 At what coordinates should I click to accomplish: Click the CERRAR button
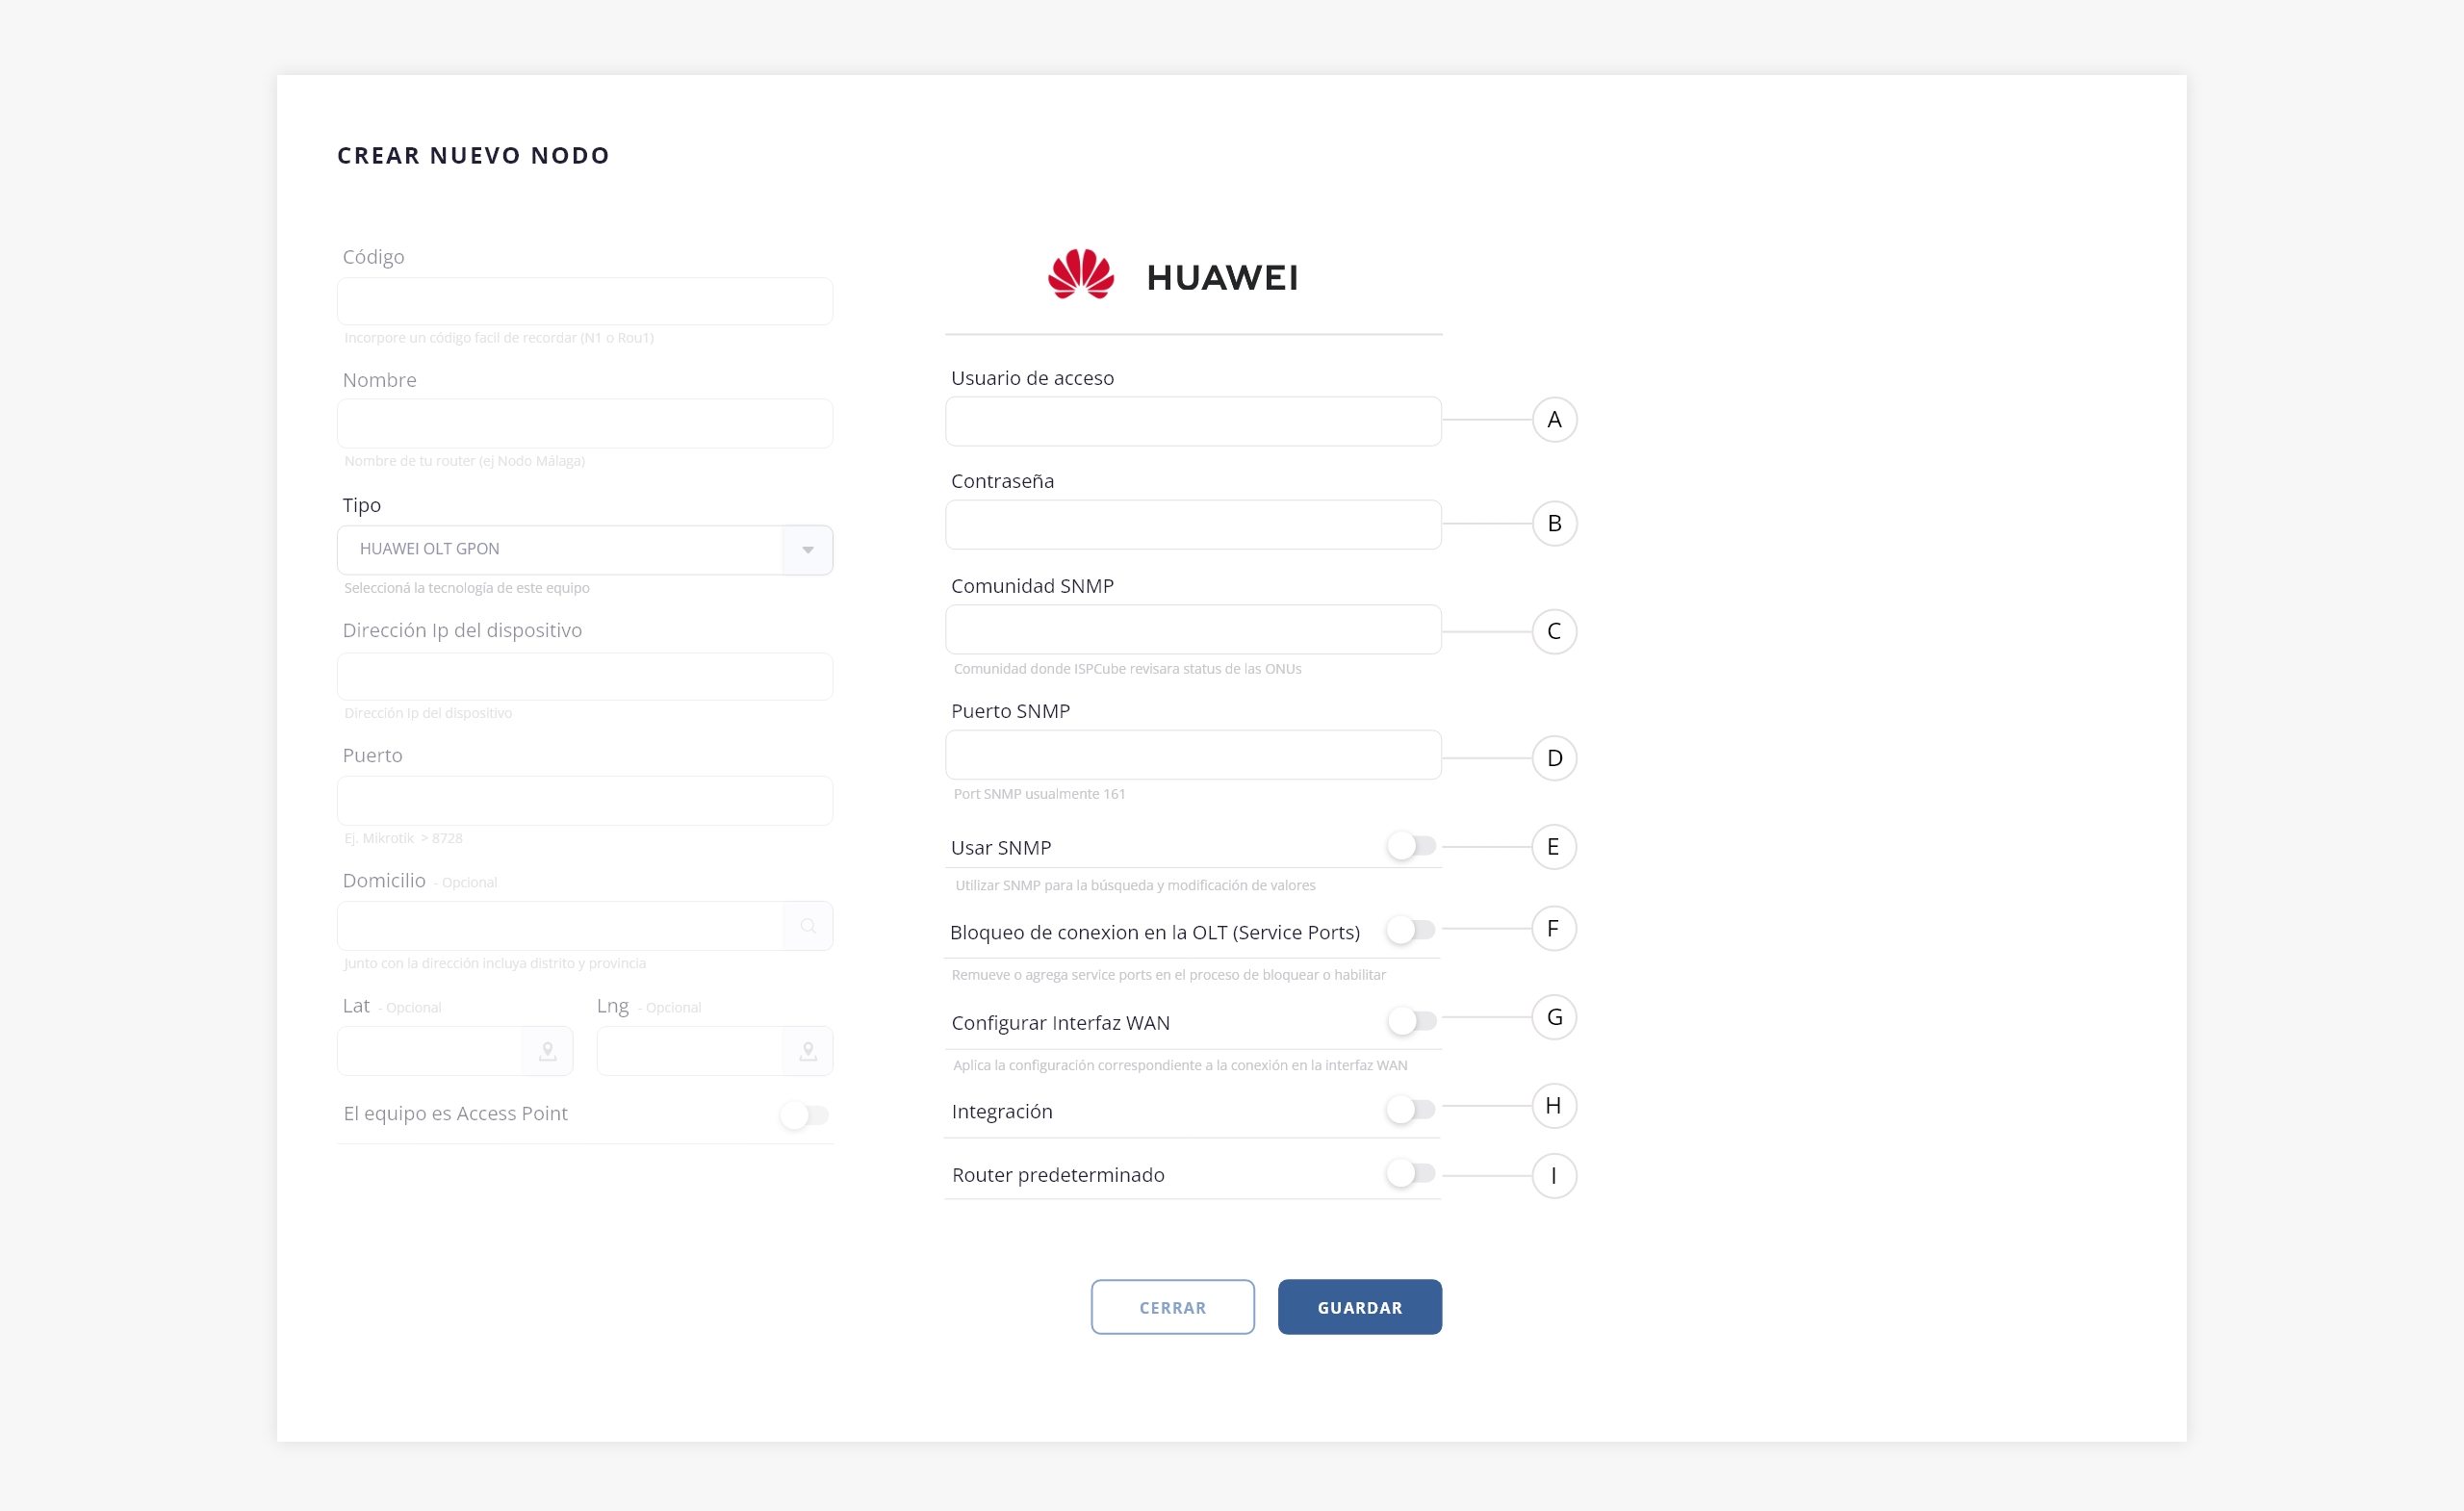click(x=1172, y=1307)
